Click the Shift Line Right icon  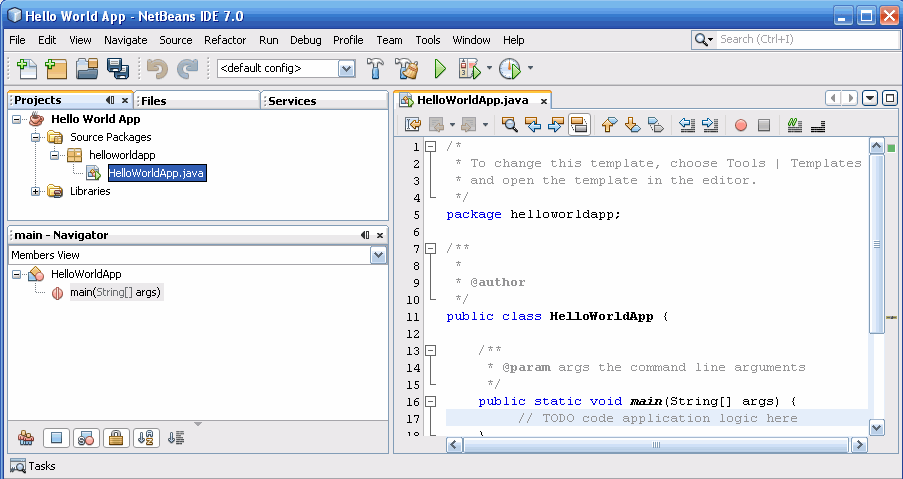pos(710,124)
